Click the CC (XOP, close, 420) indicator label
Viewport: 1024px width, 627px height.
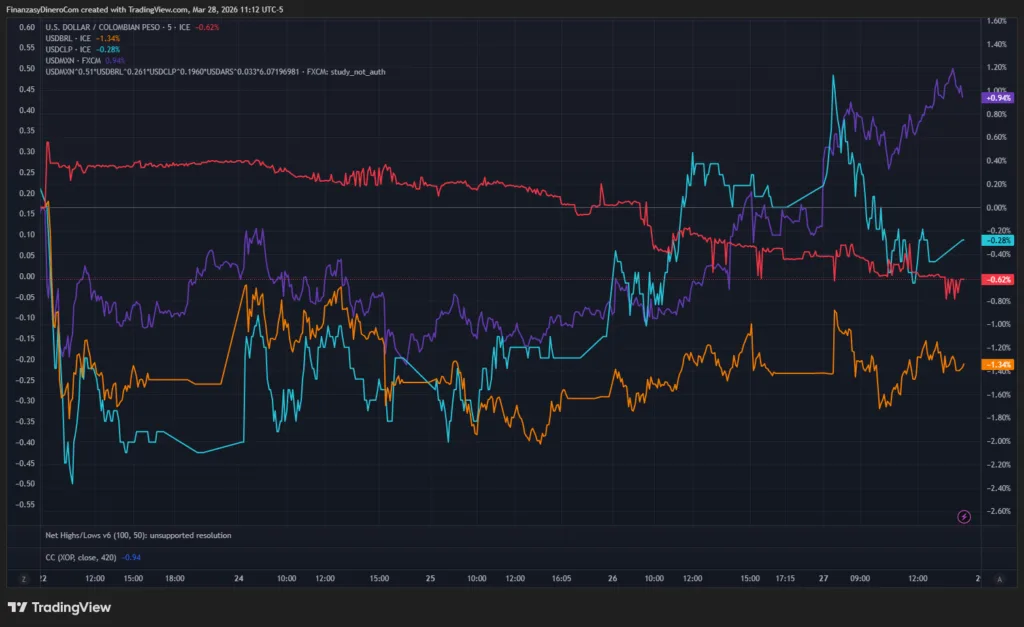(x=82, y=556)
